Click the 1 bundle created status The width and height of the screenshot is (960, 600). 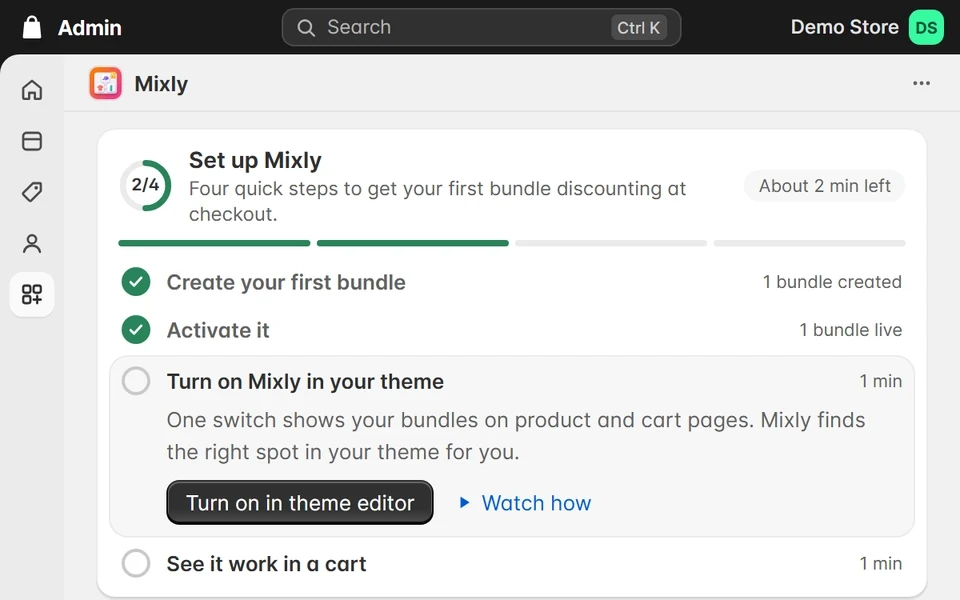coord(832,282)
